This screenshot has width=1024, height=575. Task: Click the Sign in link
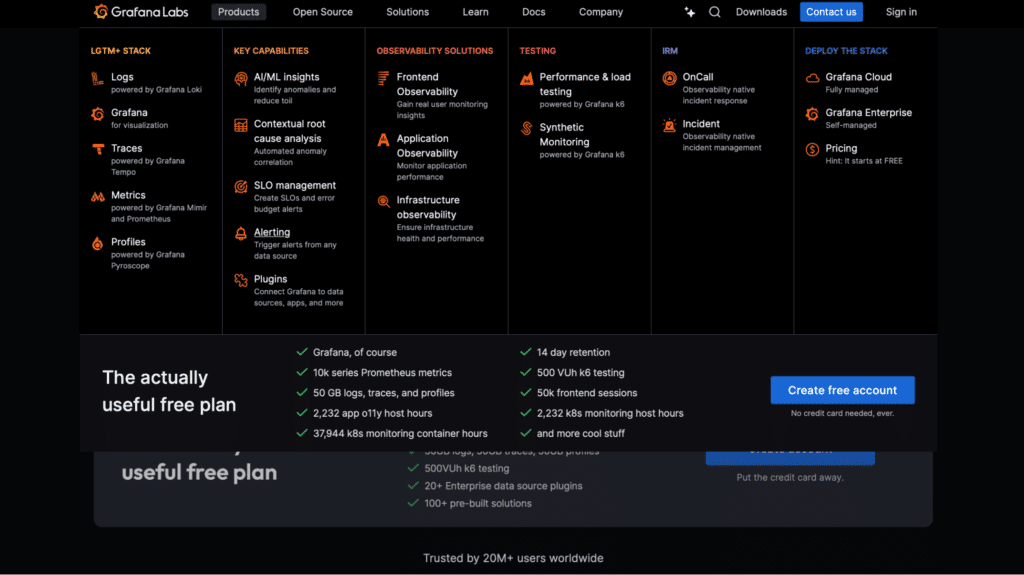point(901,12)
